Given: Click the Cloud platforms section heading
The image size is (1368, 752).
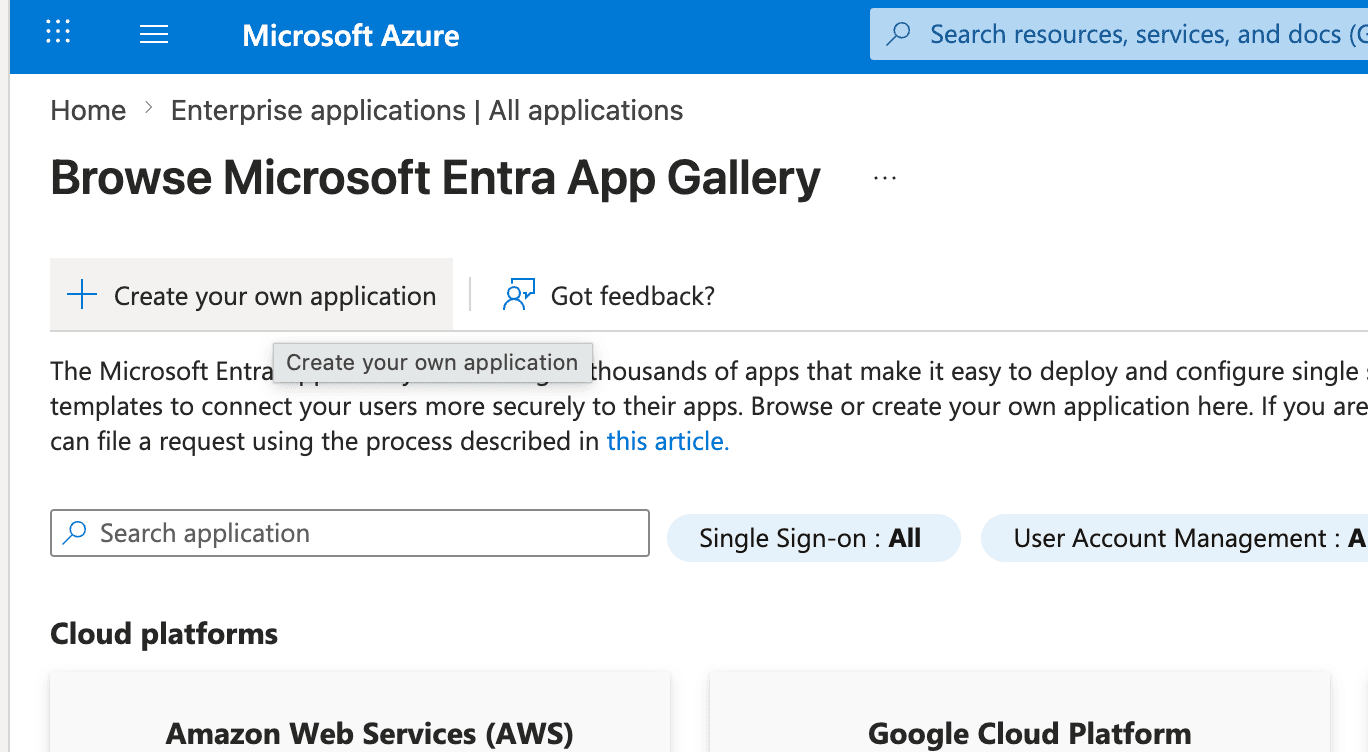Looking at the screenshot, I should [164, 634].
